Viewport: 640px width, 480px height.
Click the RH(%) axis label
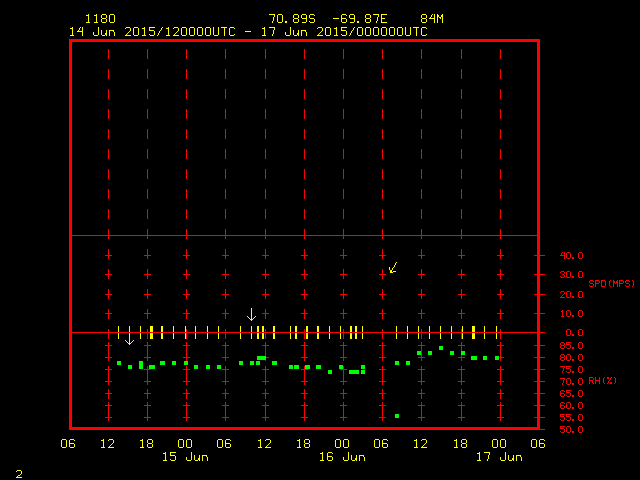pyautogui.click(x=604, y=381)
